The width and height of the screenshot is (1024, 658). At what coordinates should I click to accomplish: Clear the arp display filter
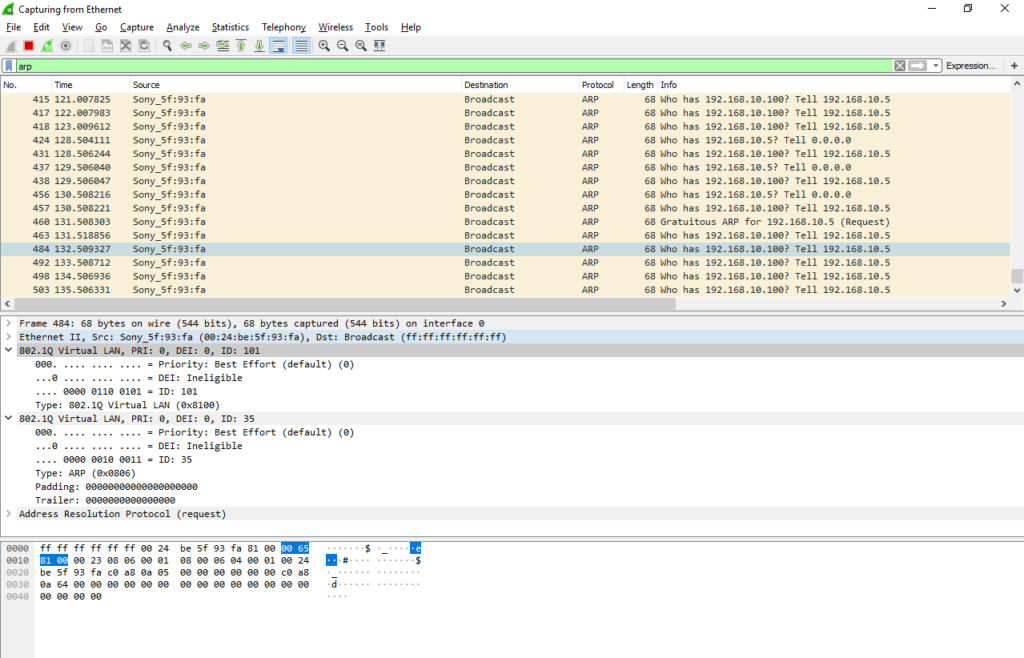(898, 65)
